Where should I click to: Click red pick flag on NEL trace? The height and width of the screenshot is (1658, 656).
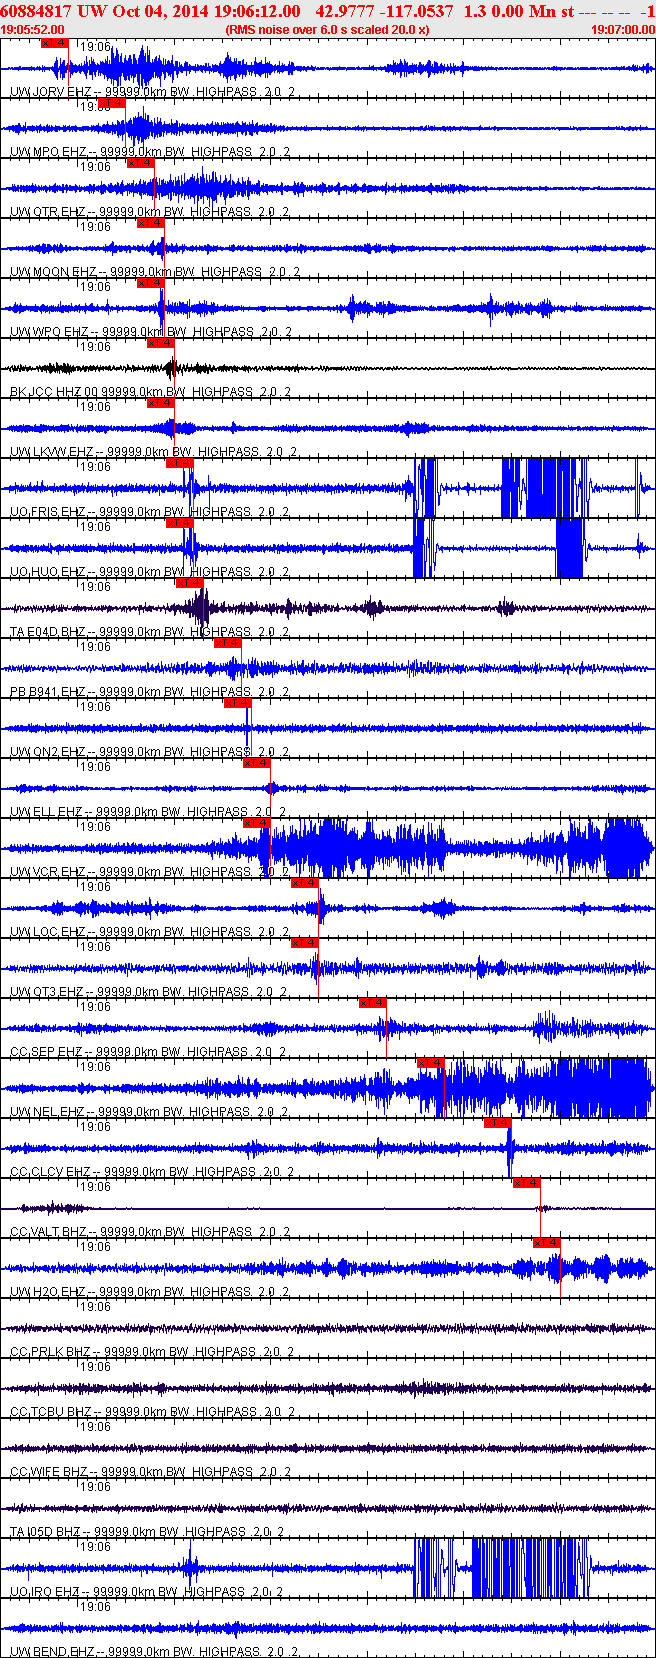tap(431, 1063)
